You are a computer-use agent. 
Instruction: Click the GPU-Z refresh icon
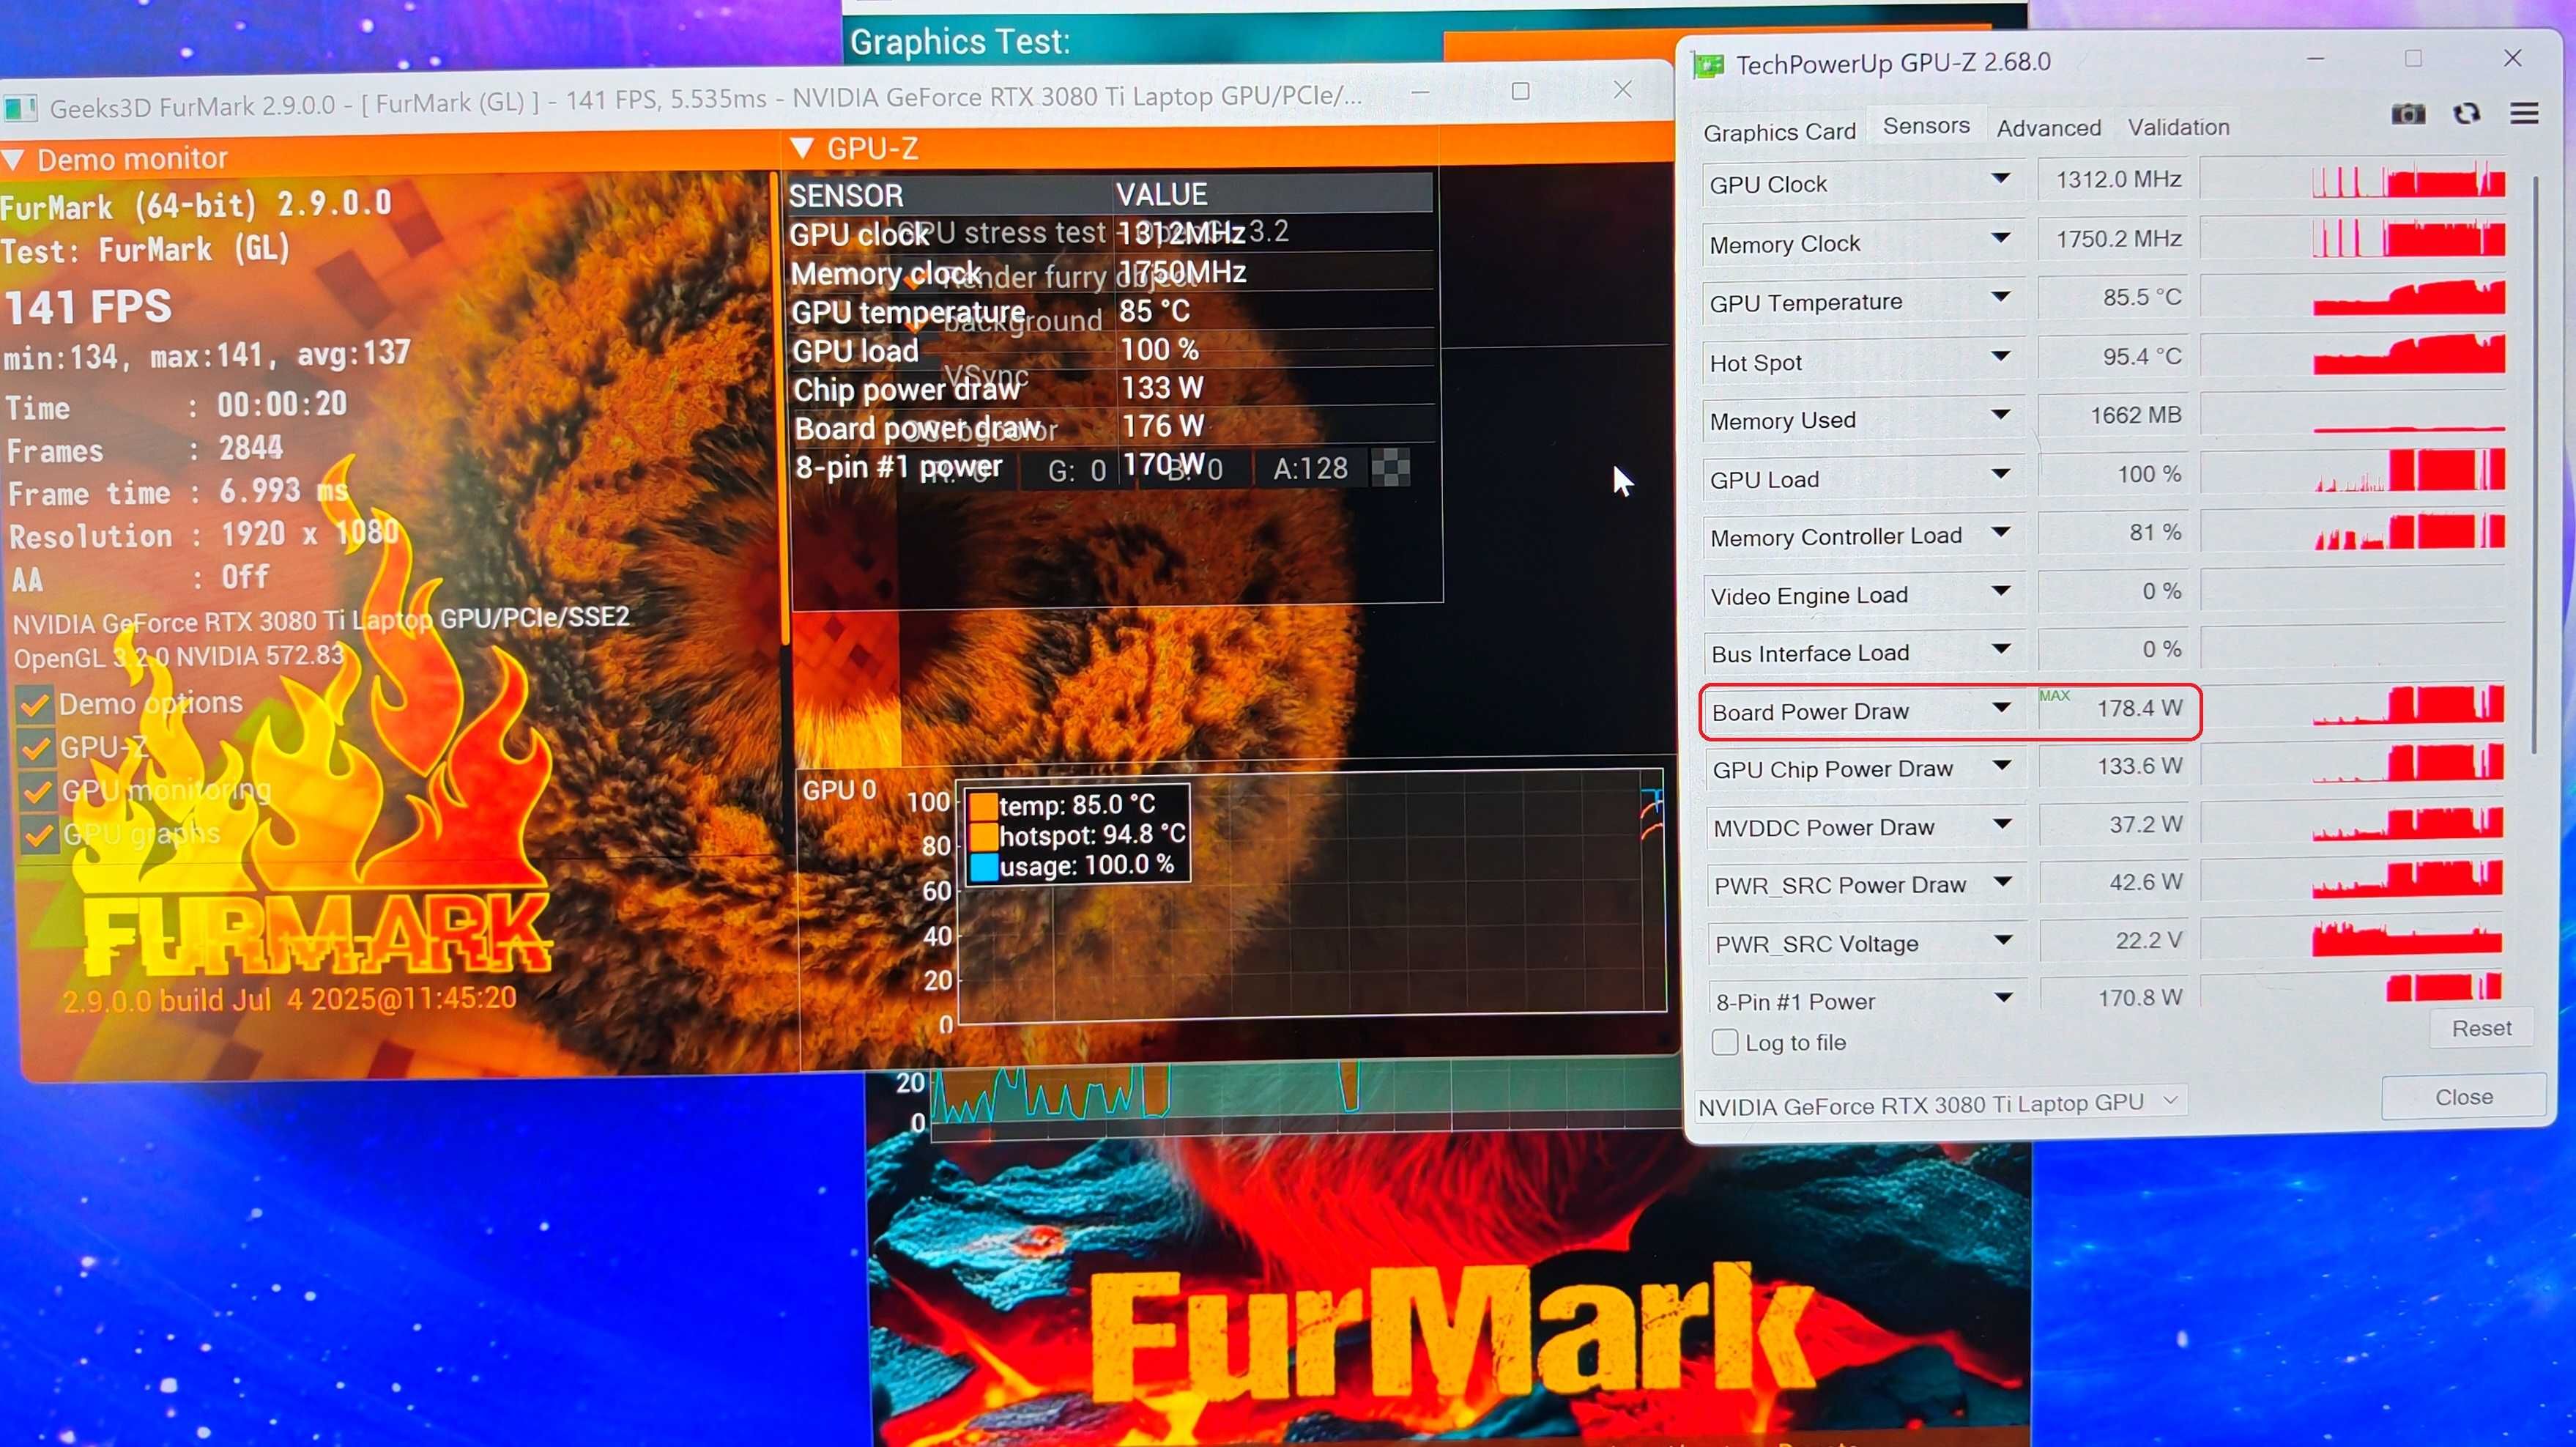(2466, 114)
